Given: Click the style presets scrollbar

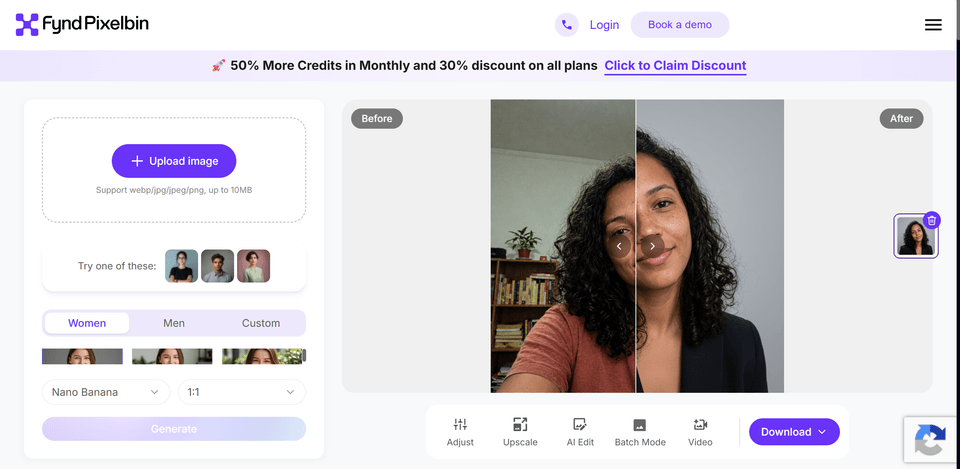Looking at the screenshot, I should 304,356.
